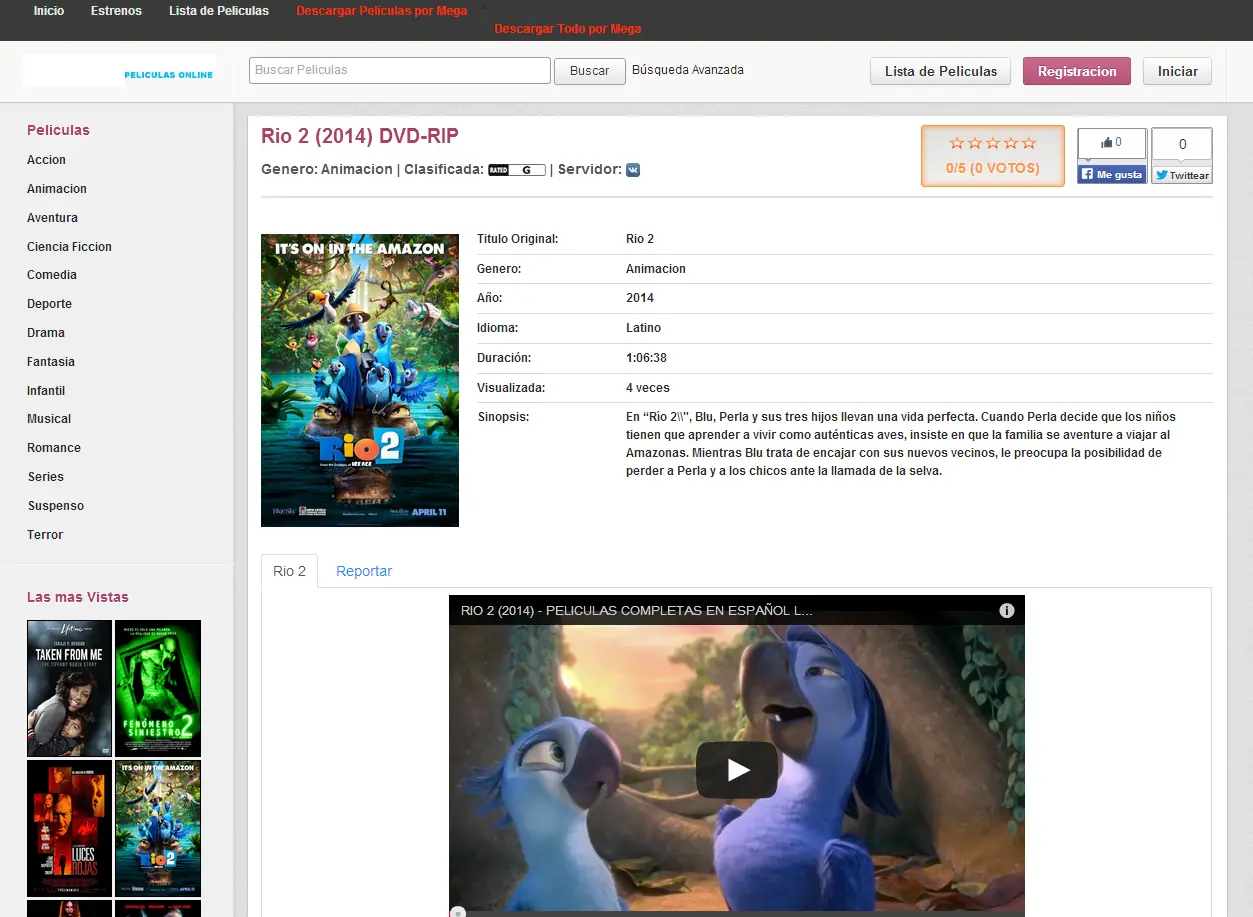Click the Buscar button

(590, 71)
